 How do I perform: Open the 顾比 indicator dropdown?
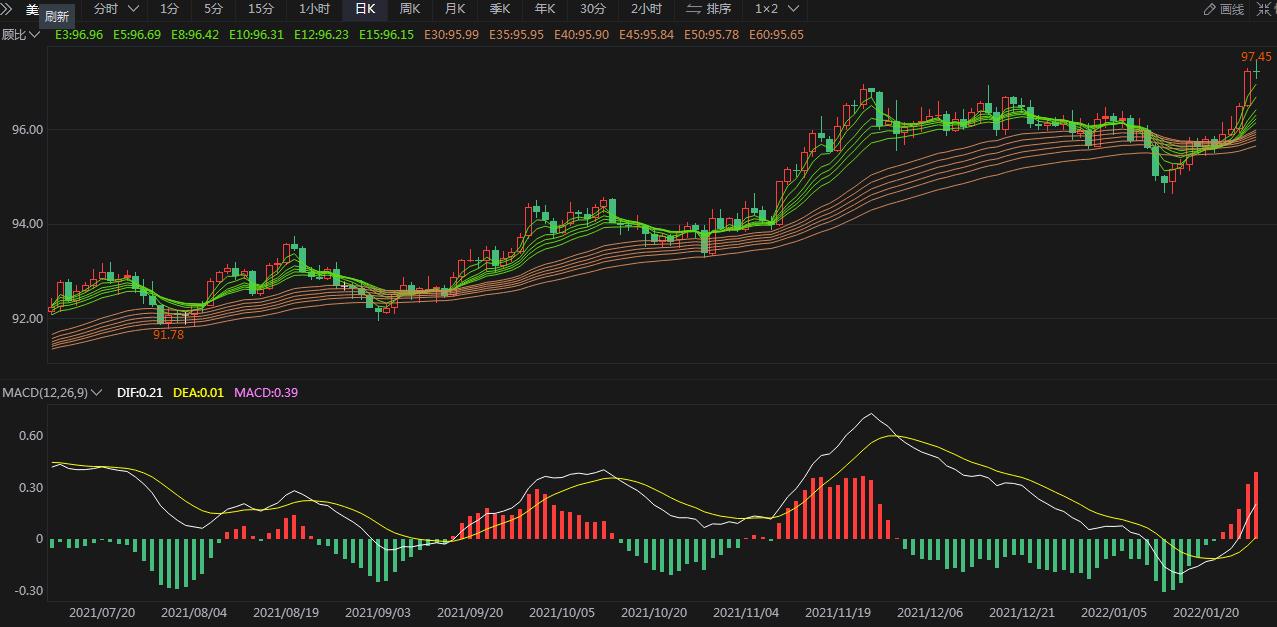click(x=21, y=34)
